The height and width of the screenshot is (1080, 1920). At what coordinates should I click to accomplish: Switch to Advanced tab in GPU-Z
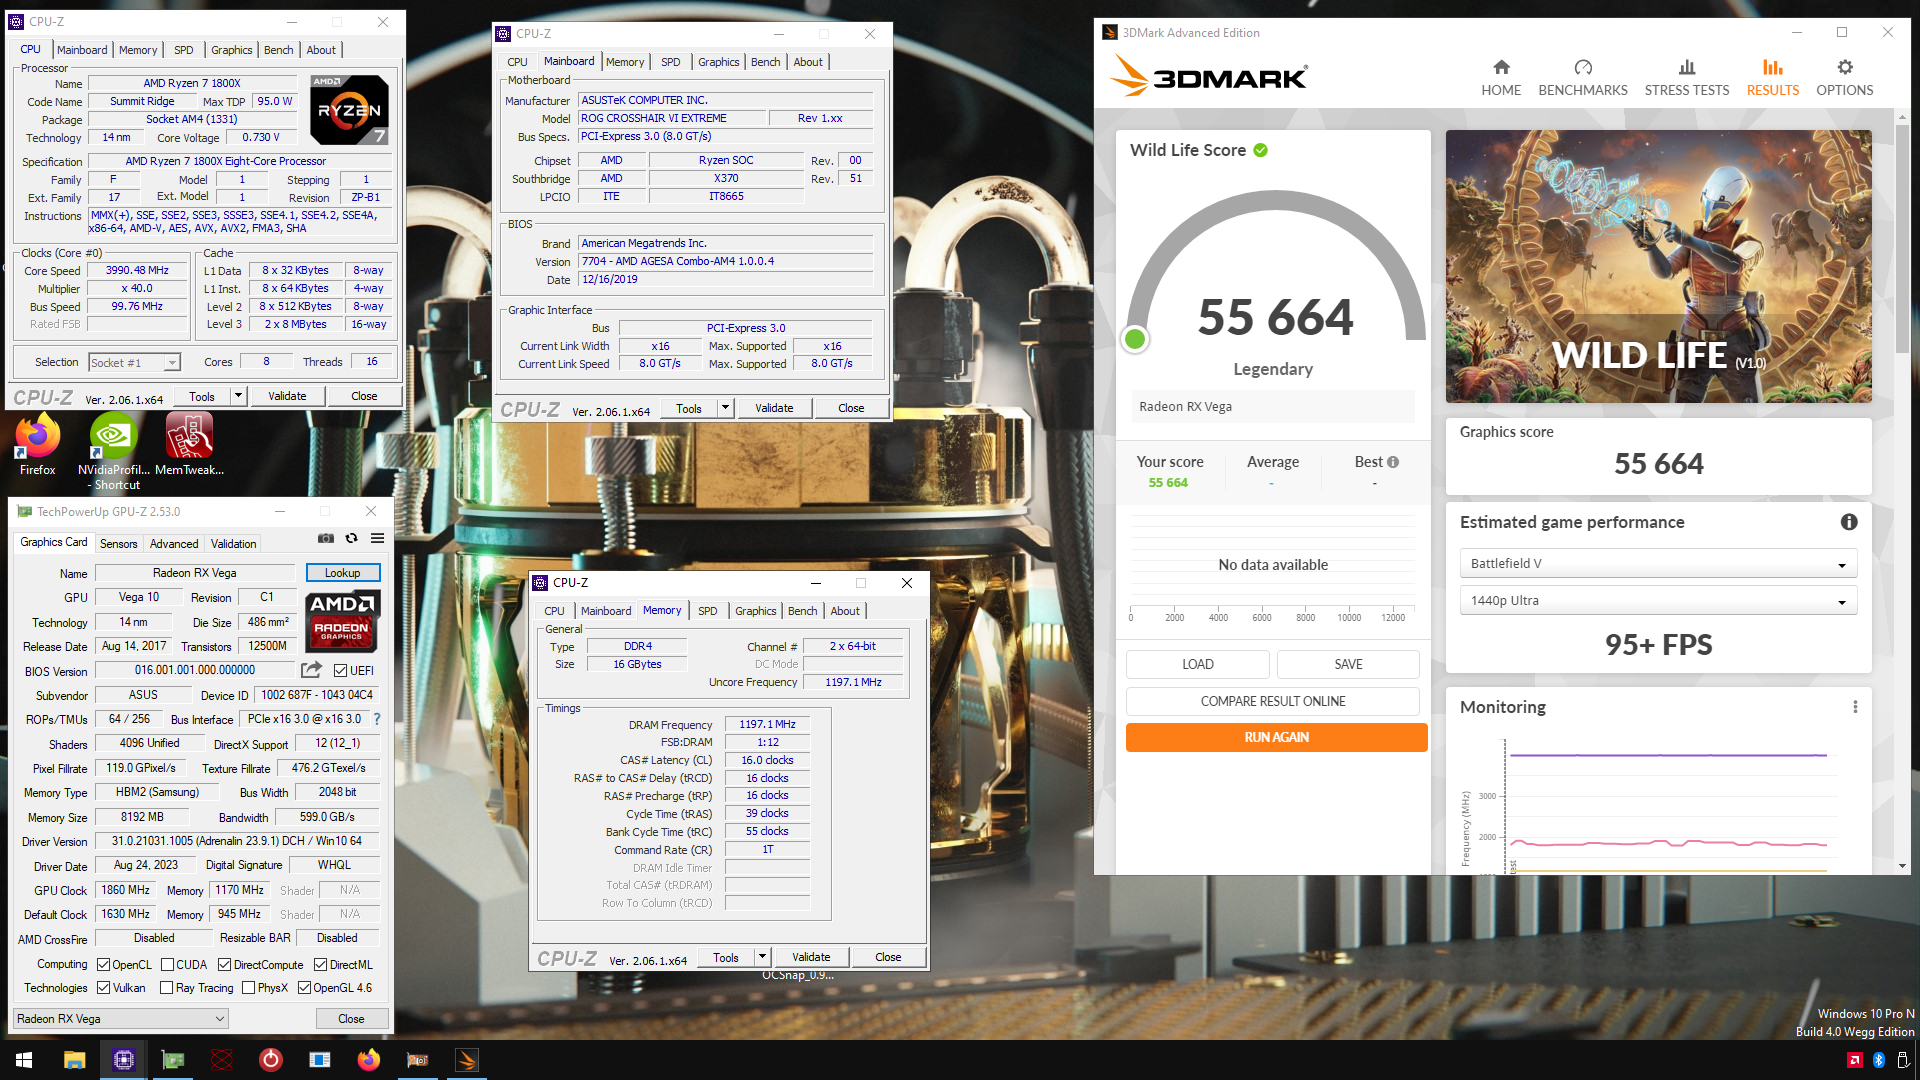coord(174,544)
